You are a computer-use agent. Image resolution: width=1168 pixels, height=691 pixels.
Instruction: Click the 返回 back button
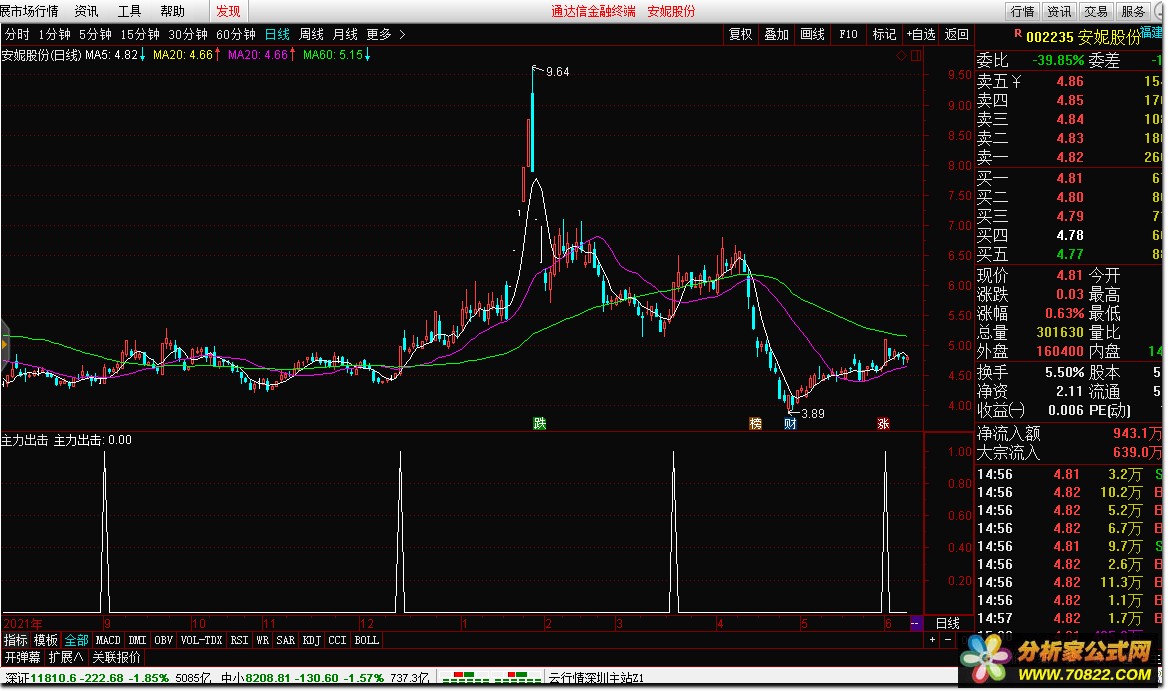coord(956,34)
